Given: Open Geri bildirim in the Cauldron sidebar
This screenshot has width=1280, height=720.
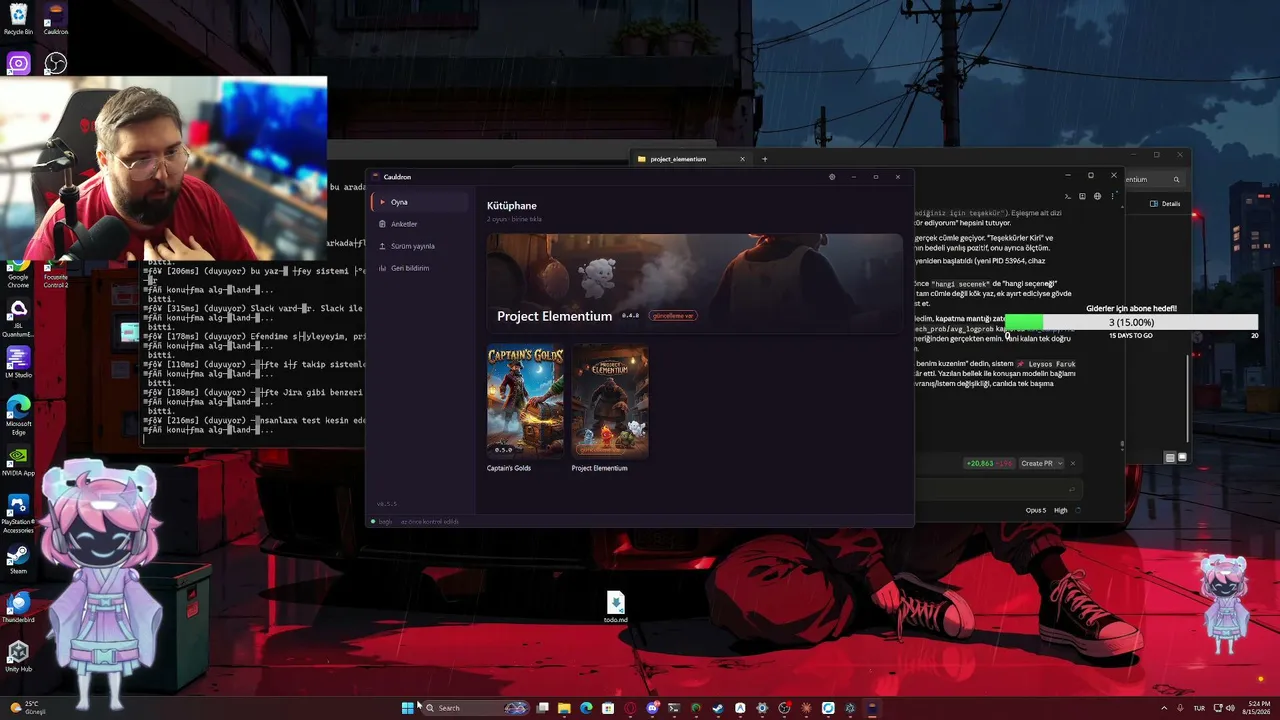Looking at the screenshot, I should point(419,268).
